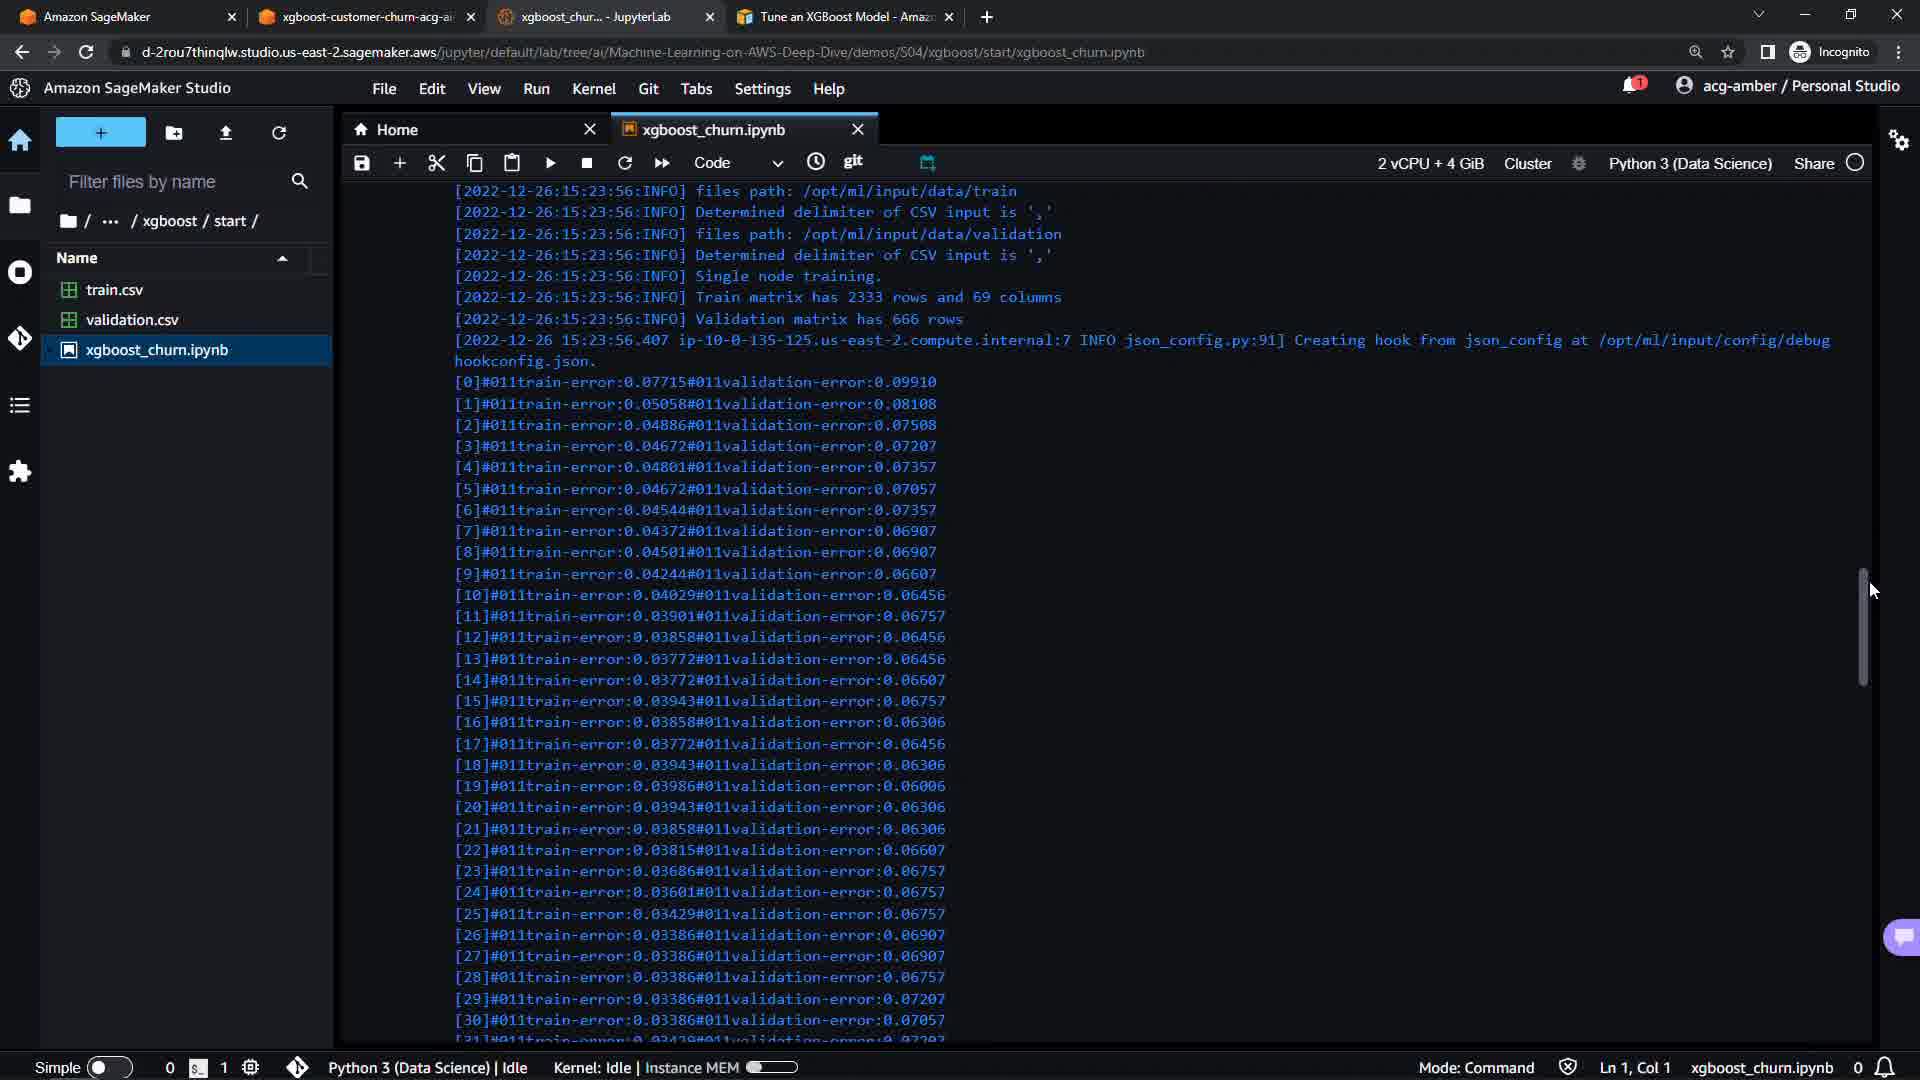Open the extensions puzzle sidebar icon
1920x1080 pixels.
(20, 471)
